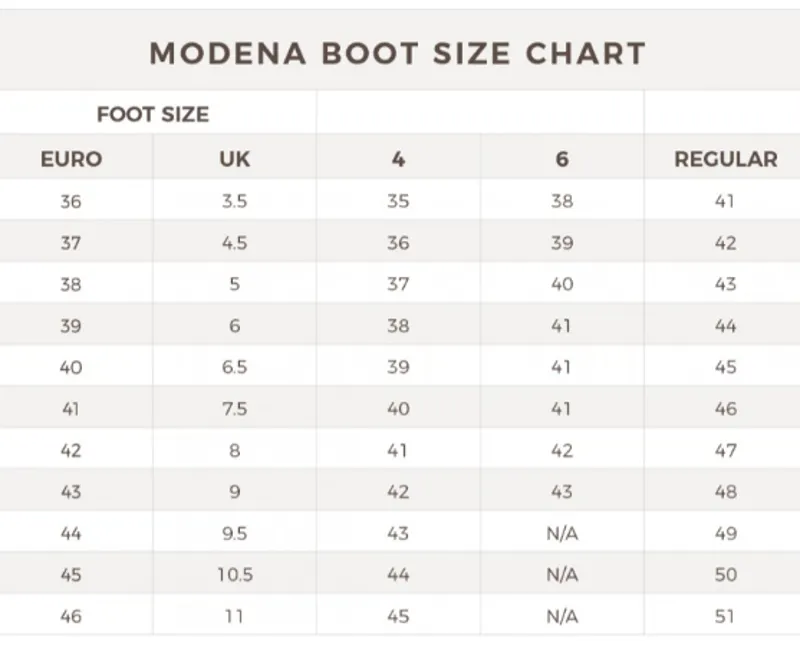This screenshot has width=800, height=659.
Task: Select the UK size 9.5 cell
Action: point(234,534)
